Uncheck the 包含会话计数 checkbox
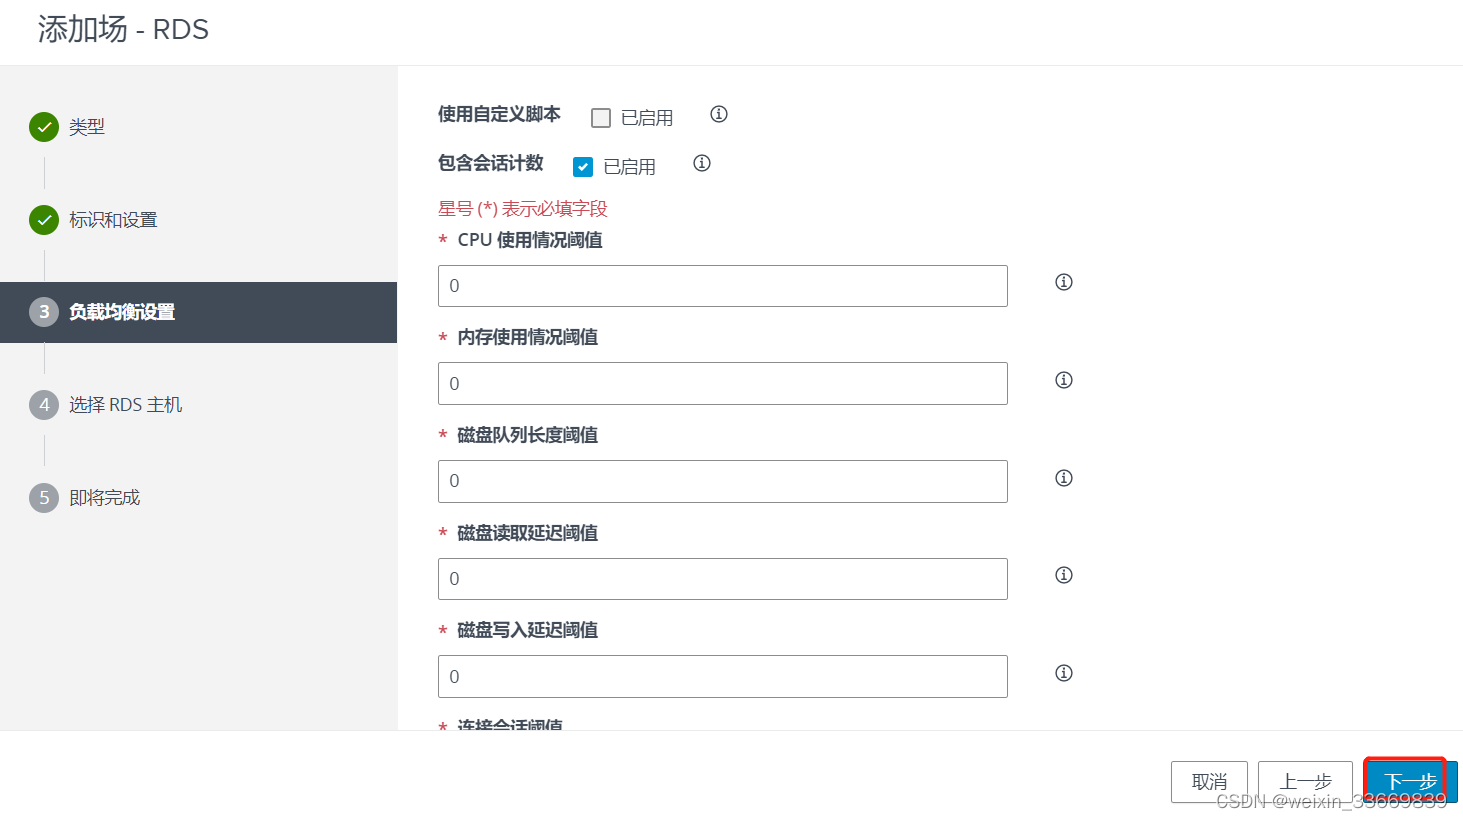The image size is (1463, 820). point(583,167)
